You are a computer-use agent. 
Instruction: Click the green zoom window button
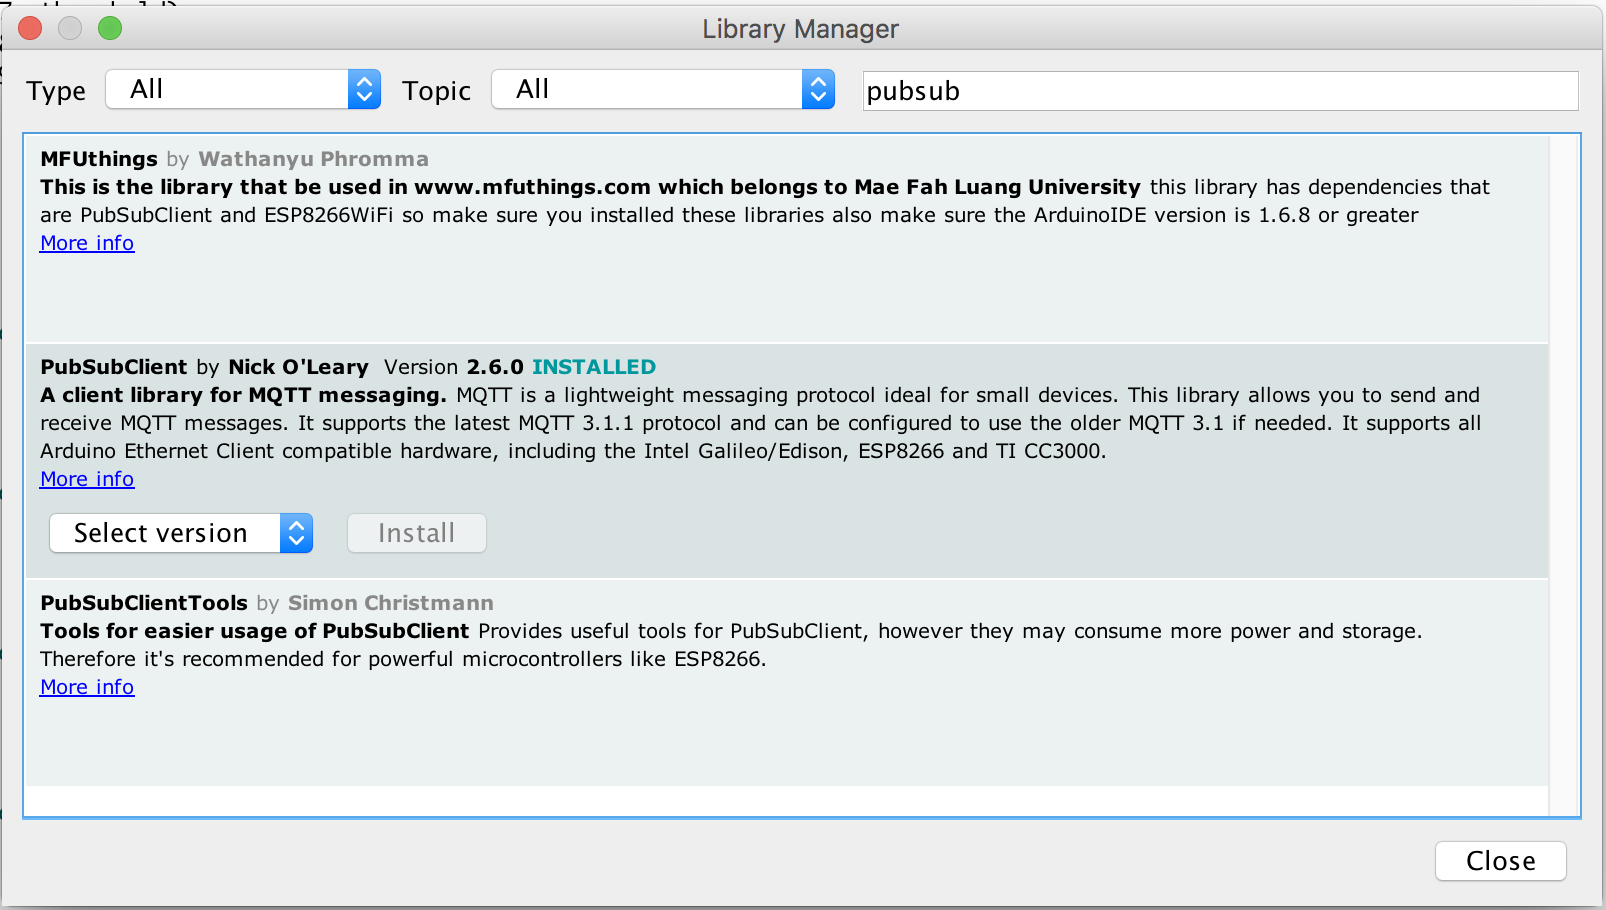tap(110, 28)
